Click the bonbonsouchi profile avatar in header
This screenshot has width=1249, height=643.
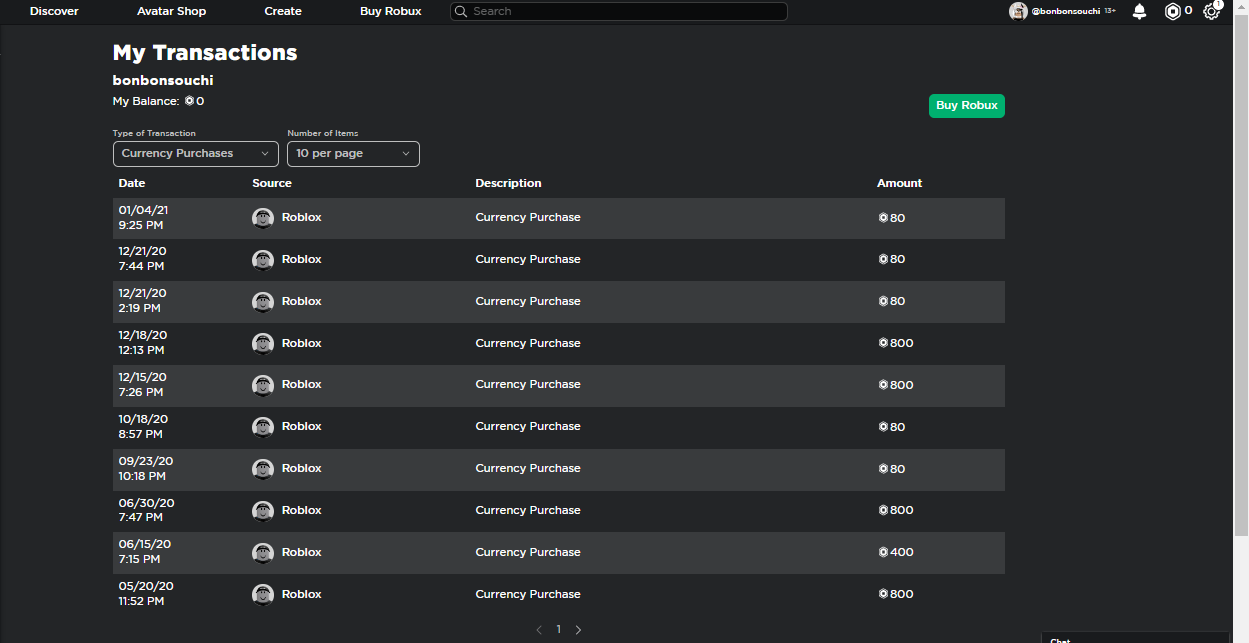pos(1018,11)
